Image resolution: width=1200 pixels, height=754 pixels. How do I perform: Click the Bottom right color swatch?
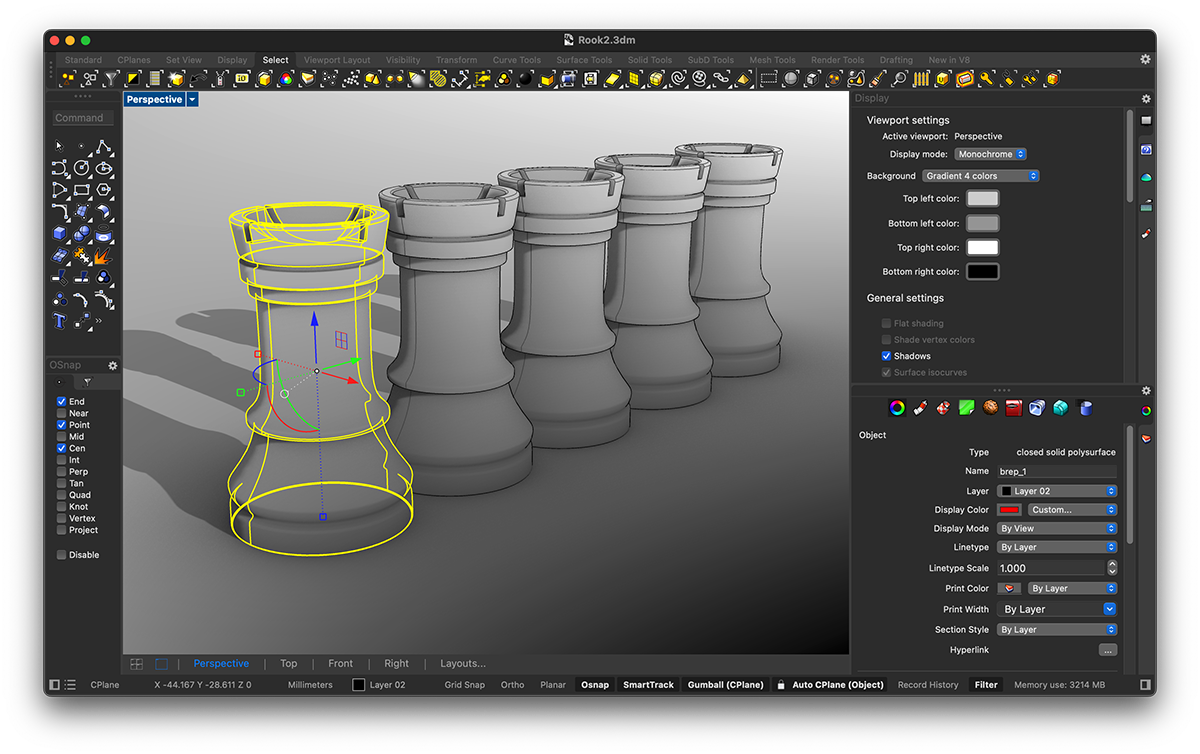click(982, 272)
